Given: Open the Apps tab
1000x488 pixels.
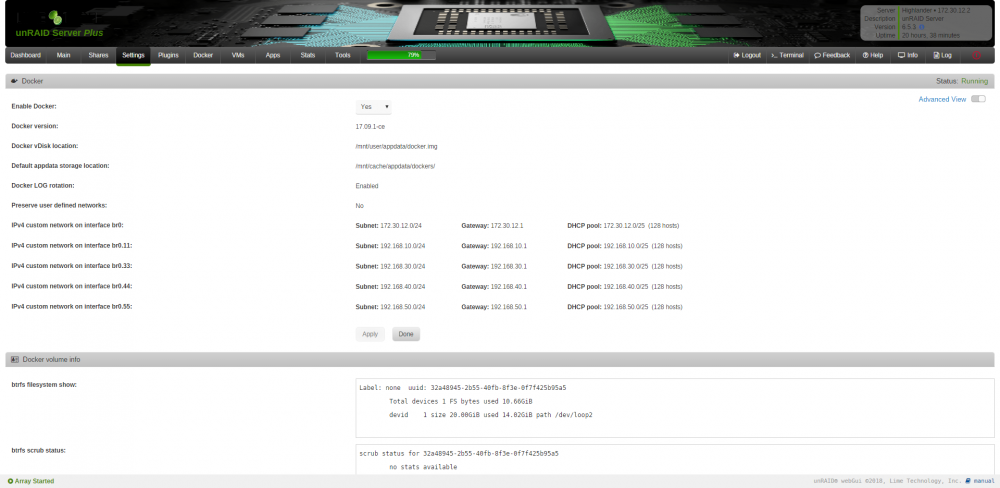Looking at the screenshot, I should (273, 55).
